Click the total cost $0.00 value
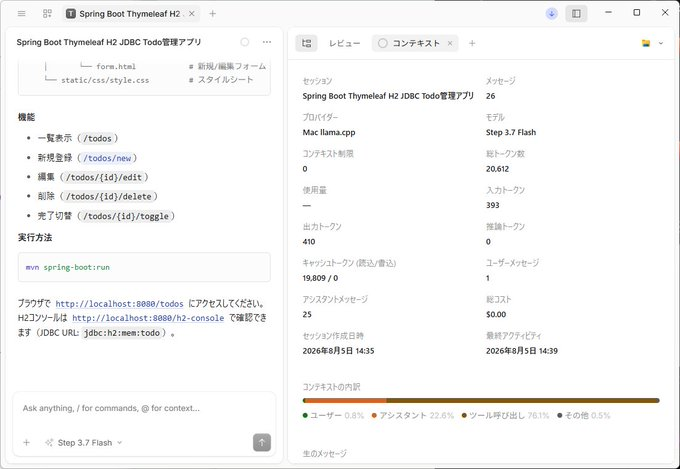The width and height of the screenshot is (680, 469). 496,315
